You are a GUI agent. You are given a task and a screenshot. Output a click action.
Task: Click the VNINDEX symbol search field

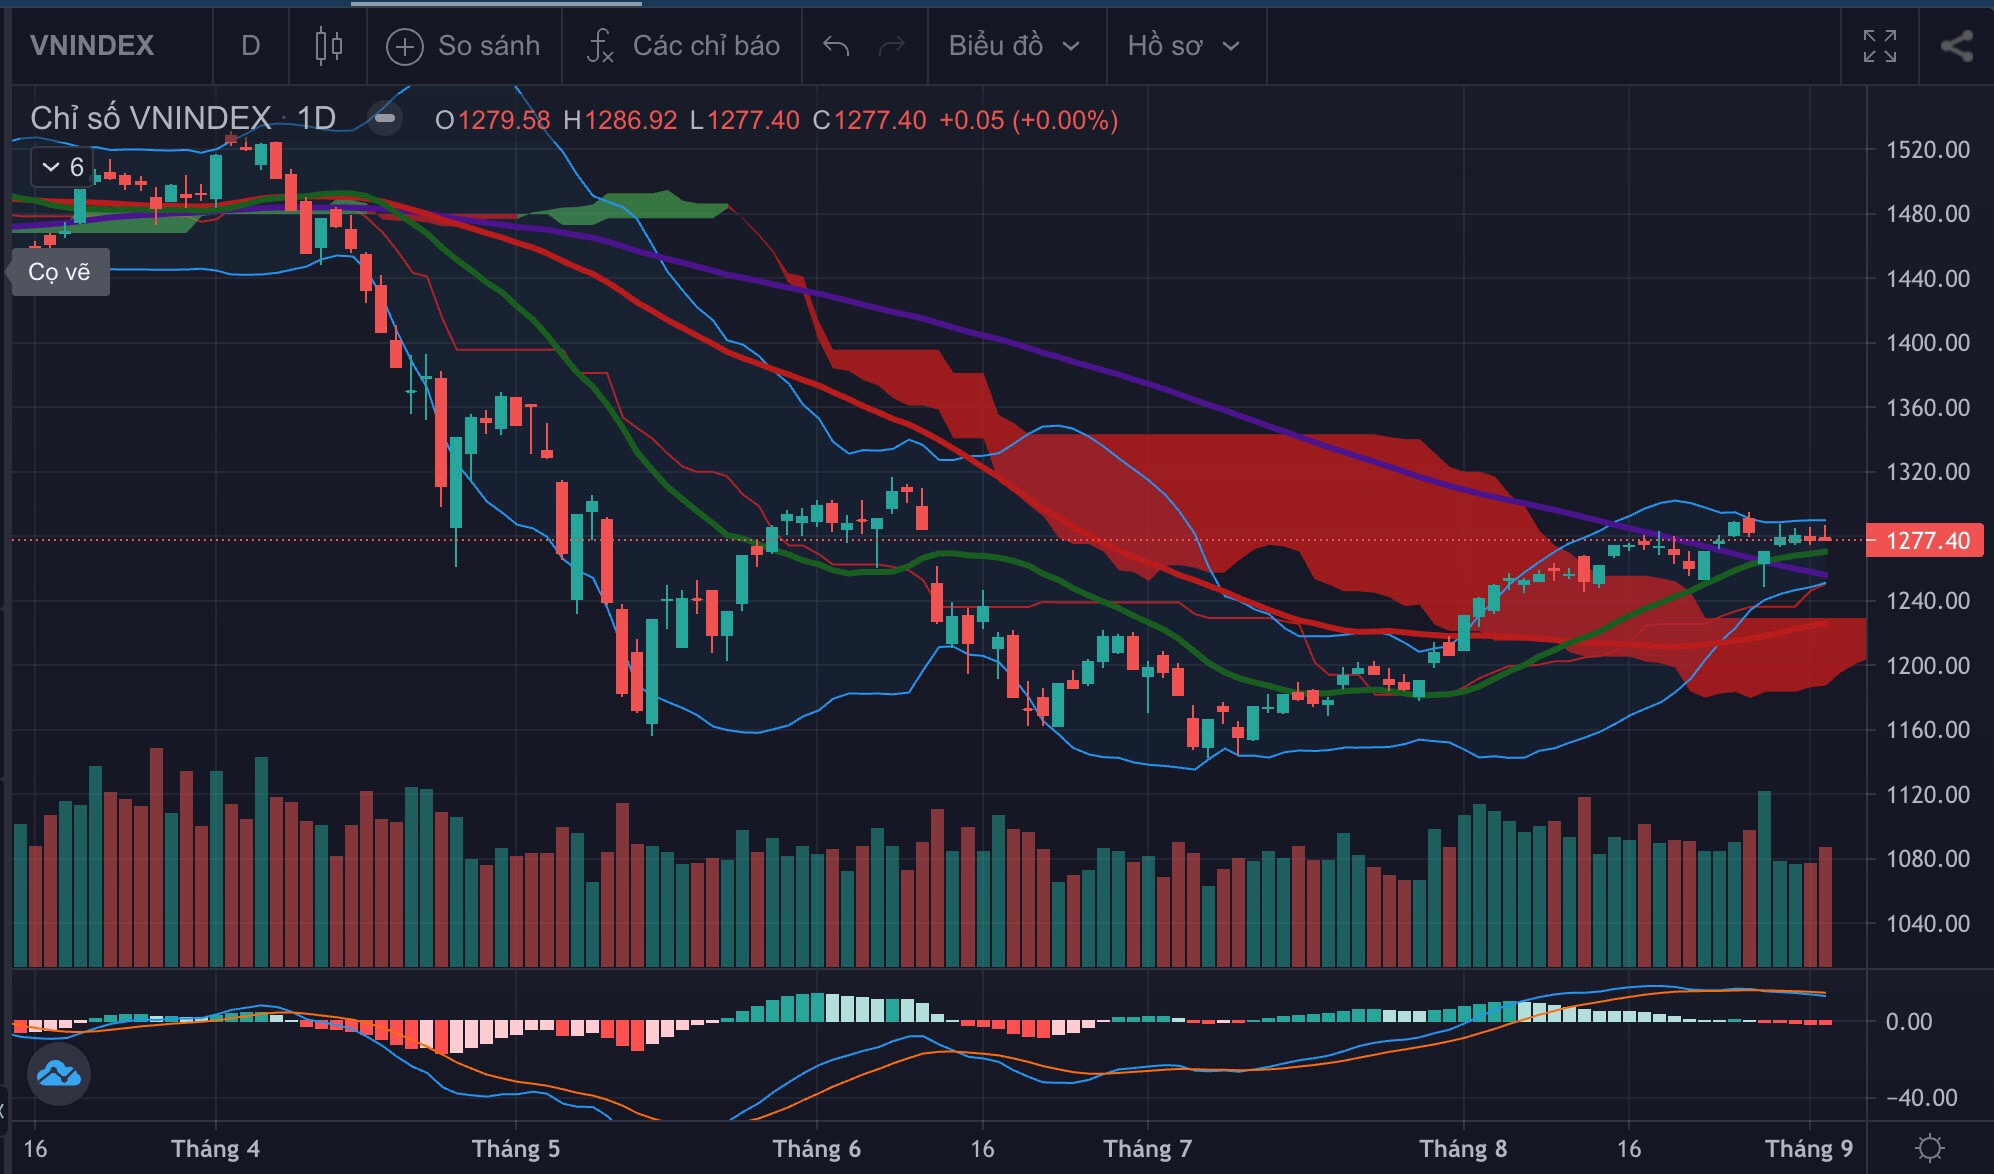pyautogui.click(x=92, y=46)
